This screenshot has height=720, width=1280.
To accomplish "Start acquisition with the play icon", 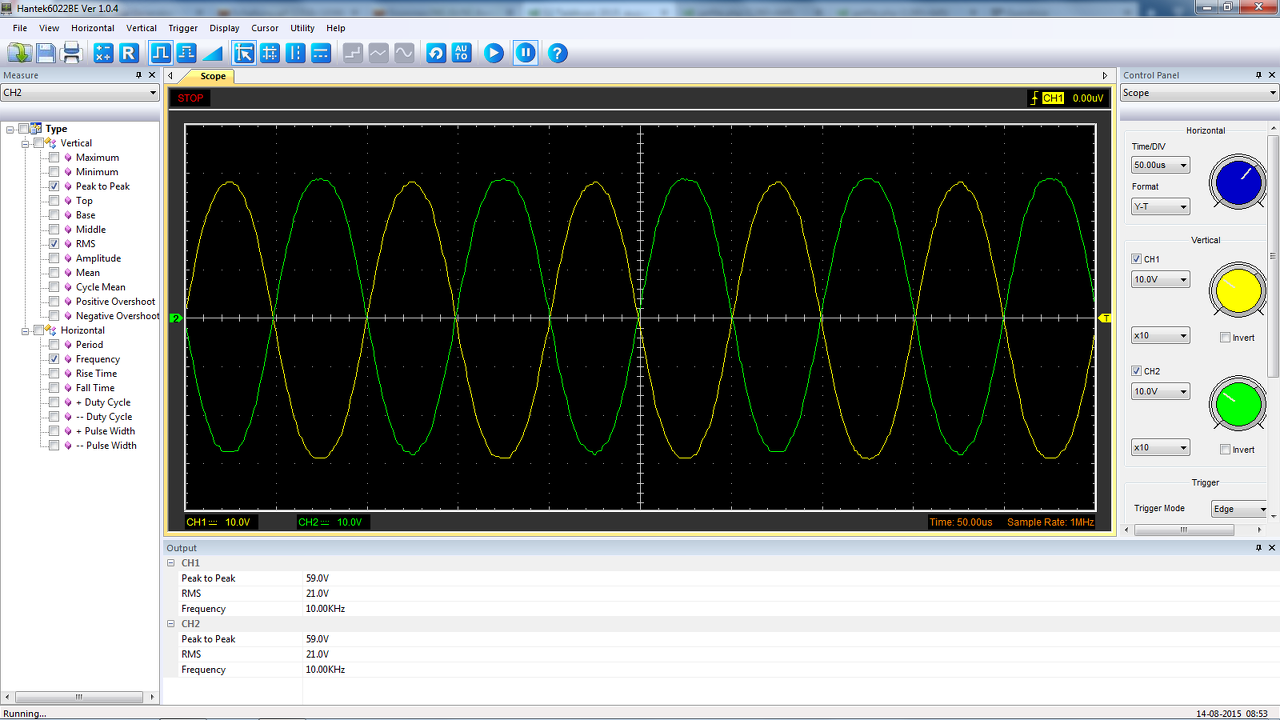I will (494, 53).
